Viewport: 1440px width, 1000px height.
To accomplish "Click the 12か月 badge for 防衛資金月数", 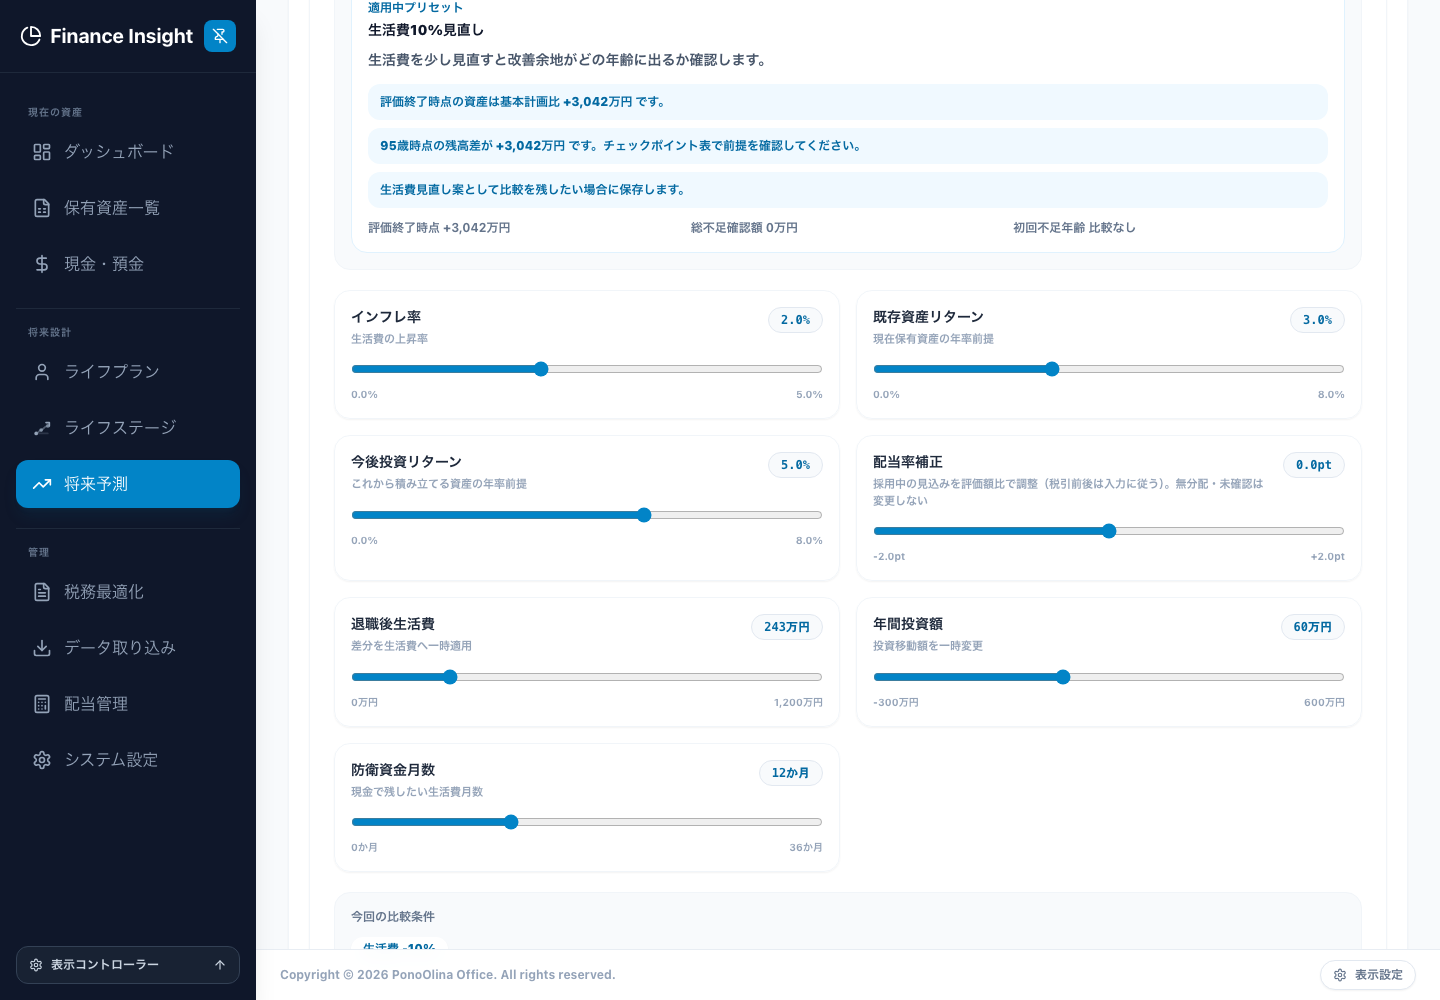I will [791, 773].
